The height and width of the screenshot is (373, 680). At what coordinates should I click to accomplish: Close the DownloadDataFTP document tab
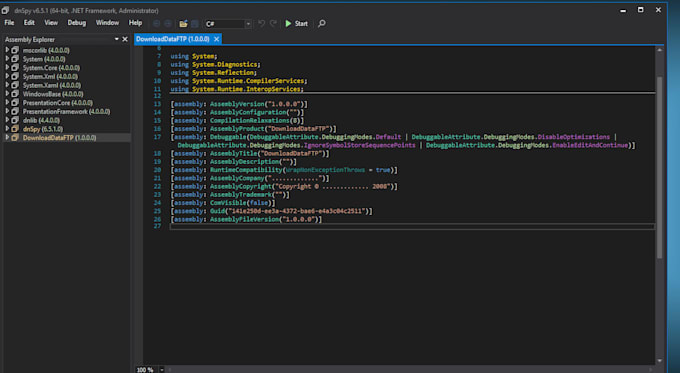click(x=216, y=39)
